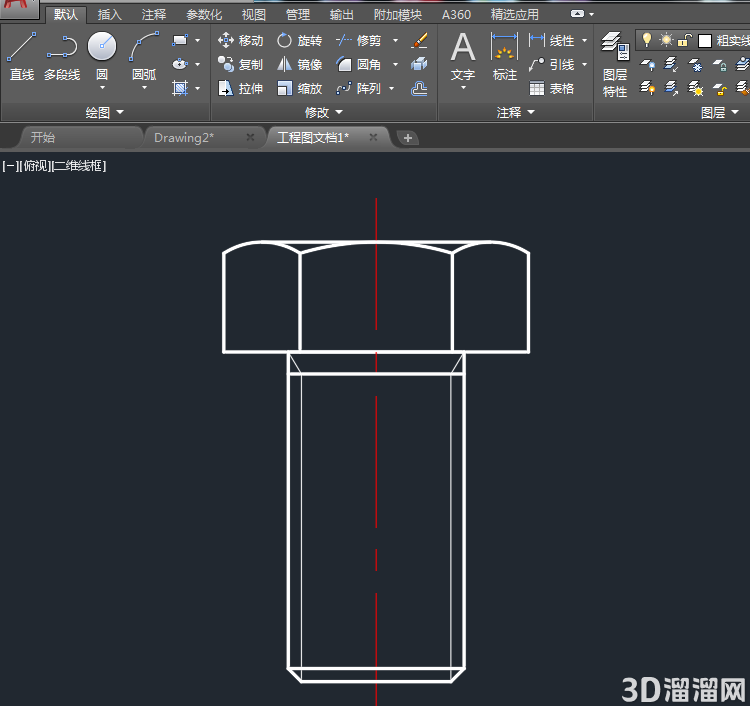Open the Featured Apps (精选应用) tab

pos(515,15)
